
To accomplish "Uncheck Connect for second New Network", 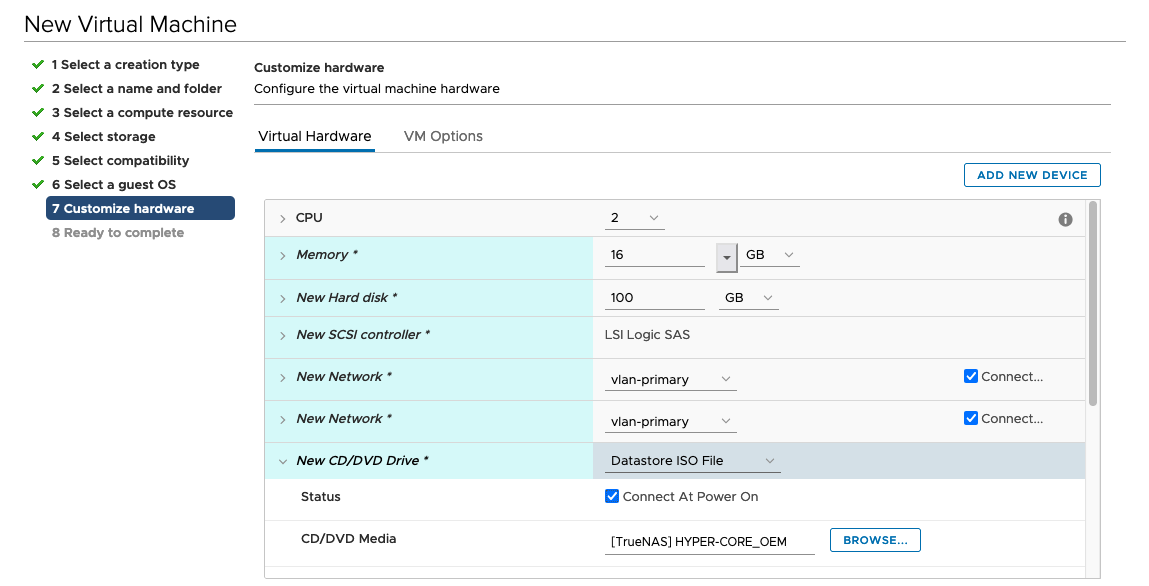I will point(970,419).
